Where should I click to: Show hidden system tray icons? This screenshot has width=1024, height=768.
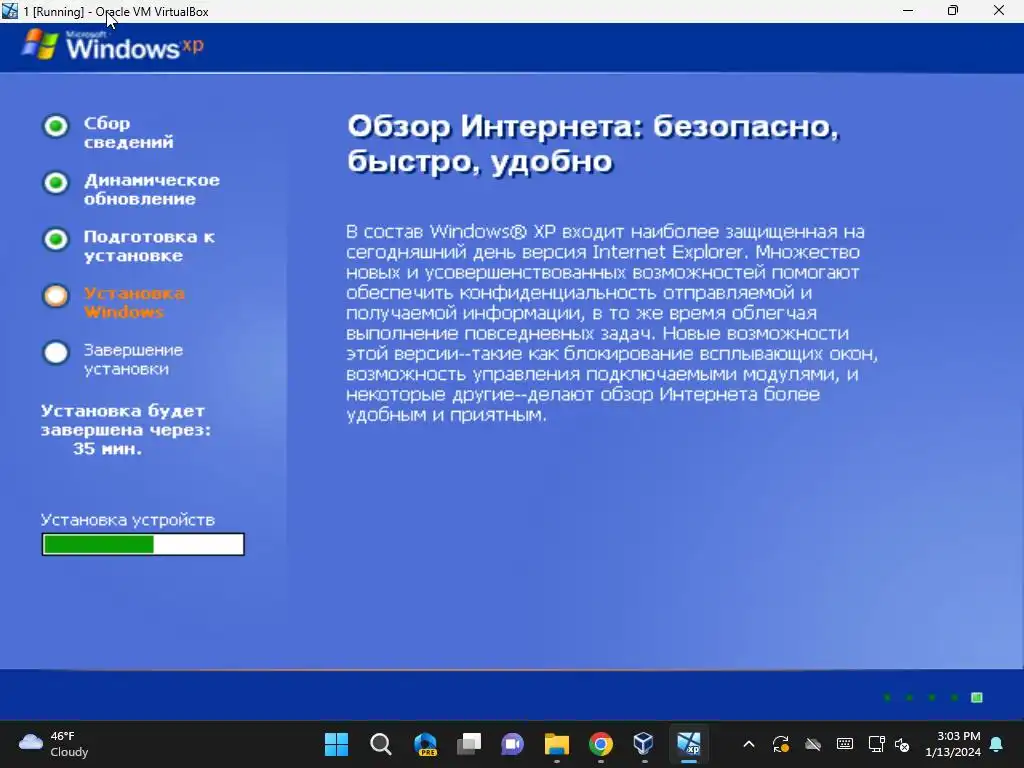click(749, 744)
